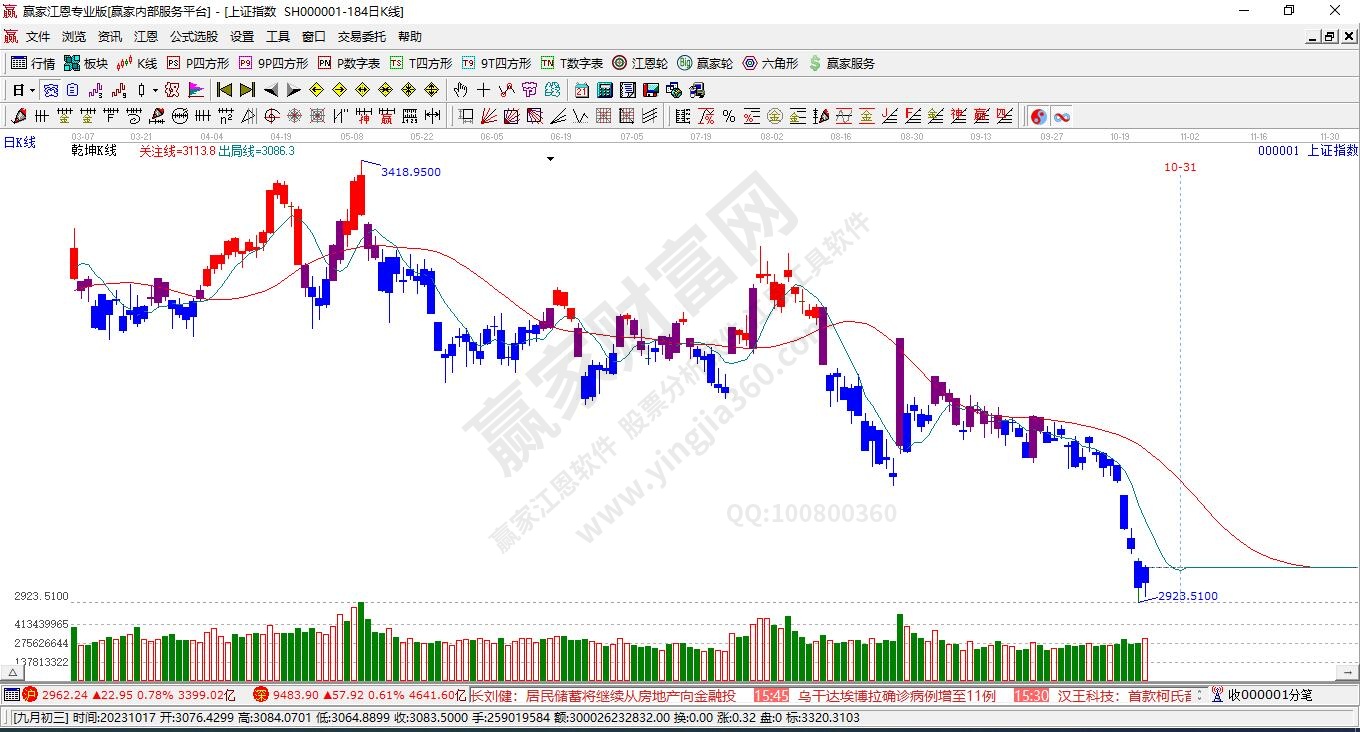Click the yellow diamond left-arrow icon

[316, 90]
